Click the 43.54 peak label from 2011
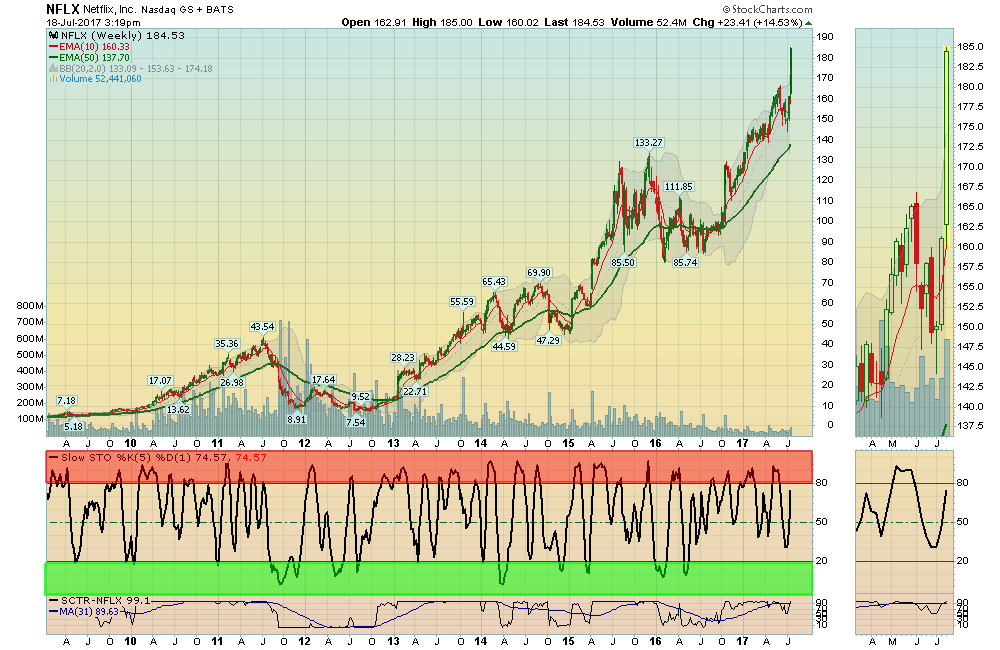The image size is (1000, 650). pyautogui.click(x=262, y=327)
